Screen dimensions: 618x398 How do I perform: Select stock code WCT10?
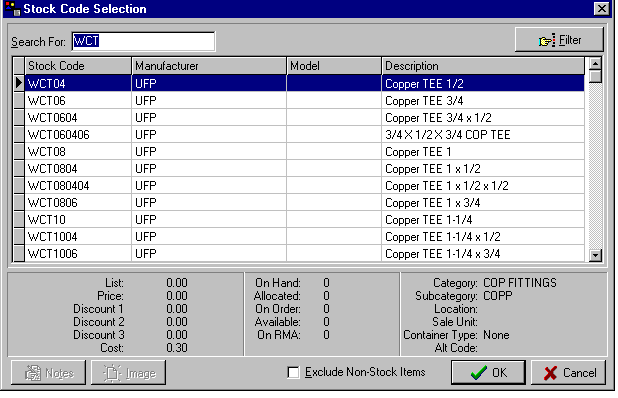(x=47, y=219)
